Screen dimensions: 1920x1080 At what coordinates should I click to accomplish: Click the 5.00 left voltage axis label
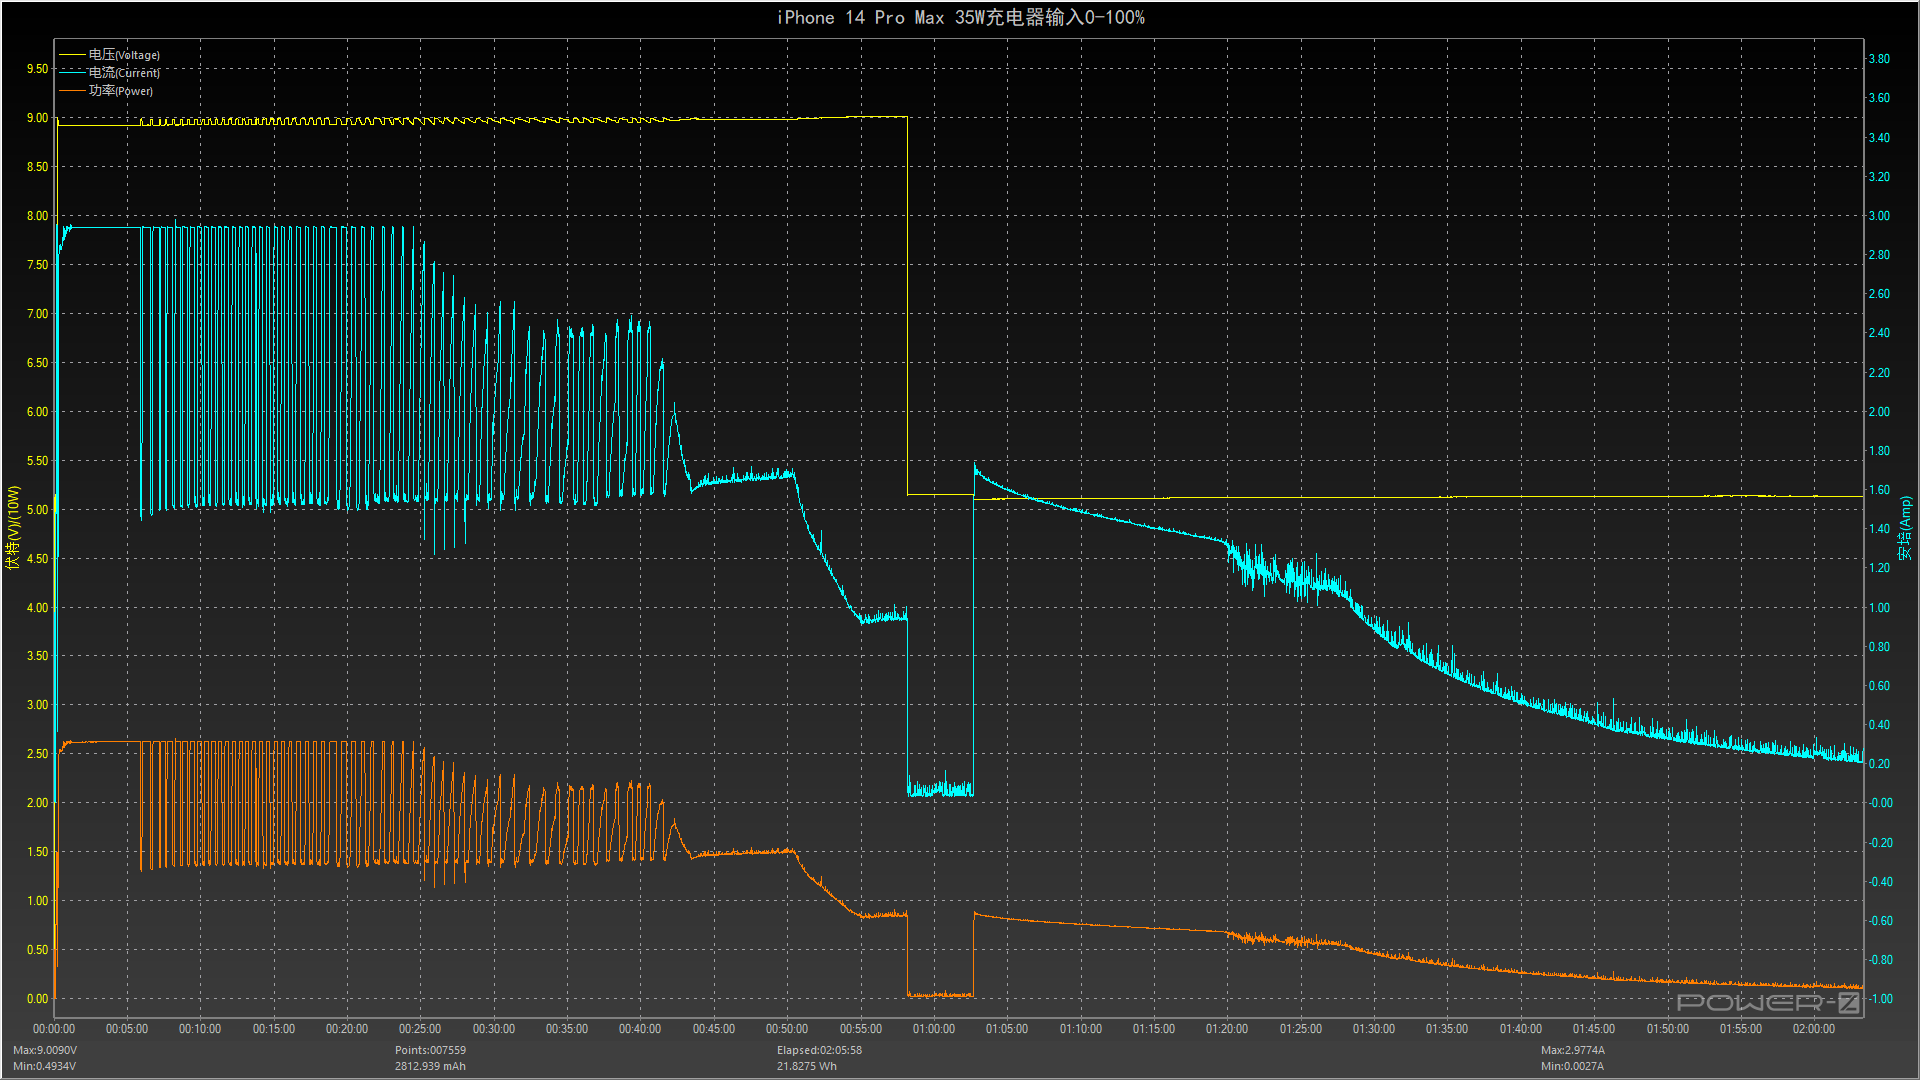tap(37, 510)
